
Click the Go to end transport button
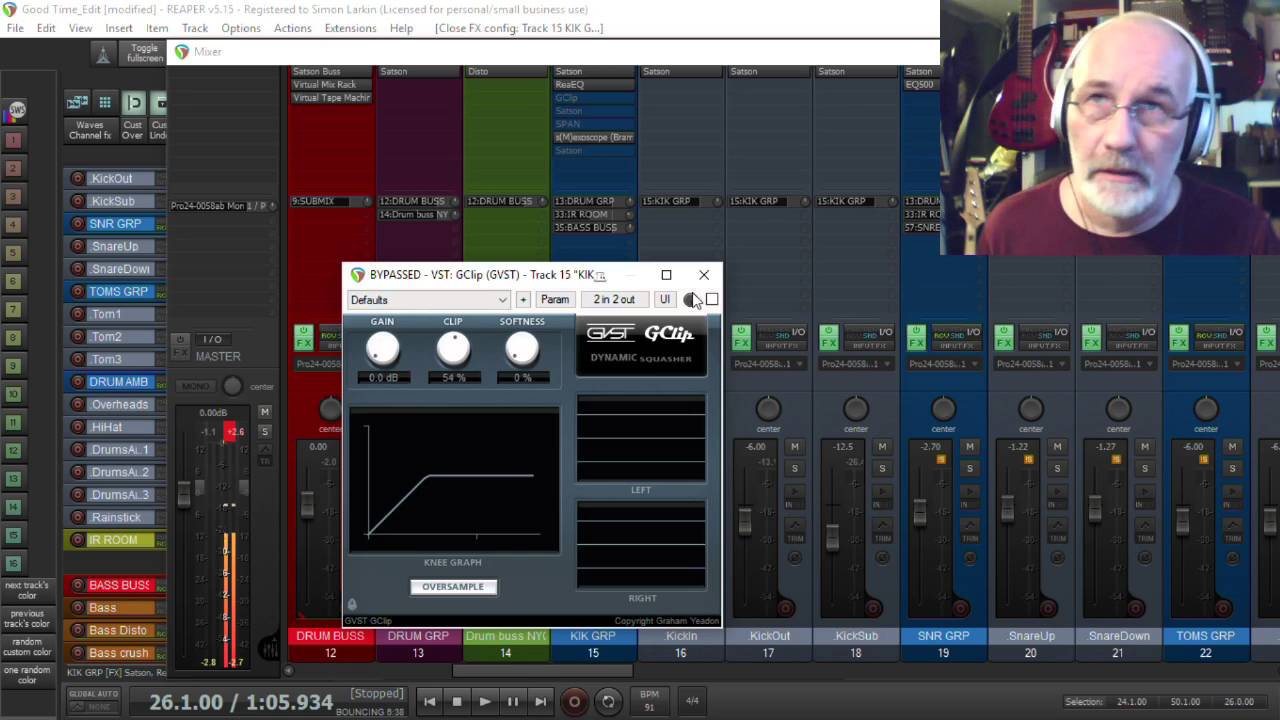541,702
